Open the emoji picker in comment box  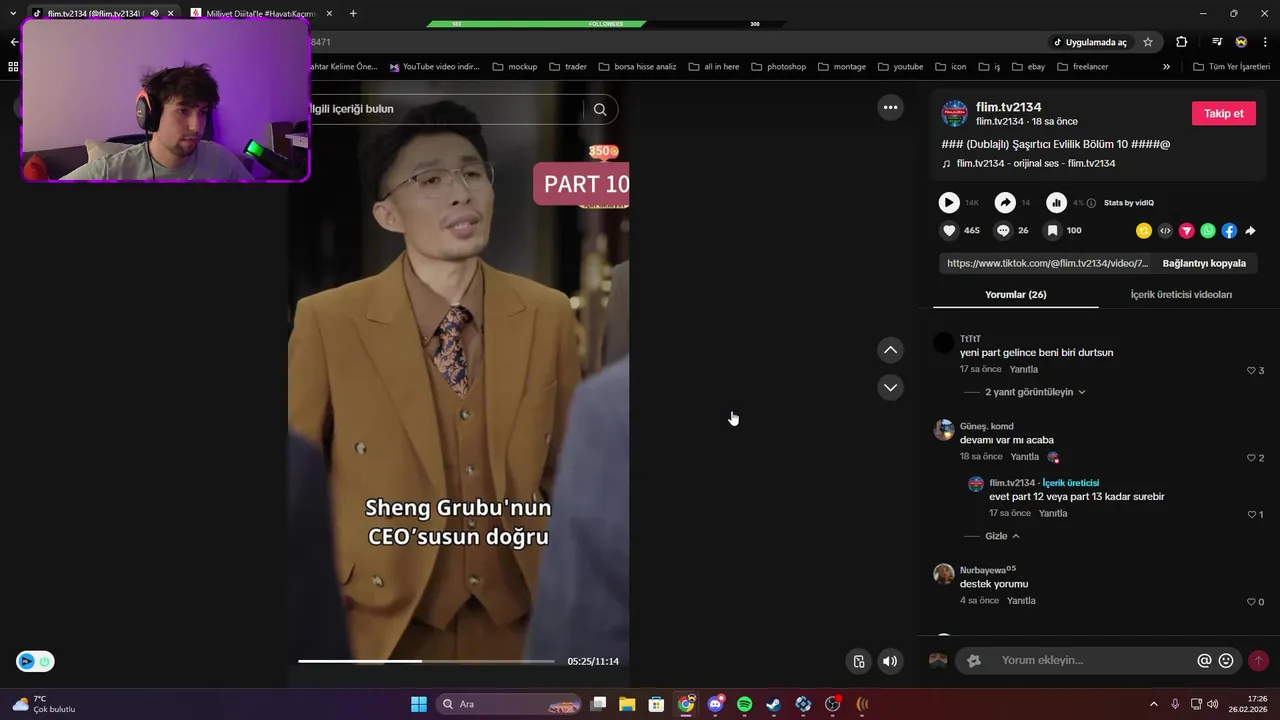(1226, 661)
